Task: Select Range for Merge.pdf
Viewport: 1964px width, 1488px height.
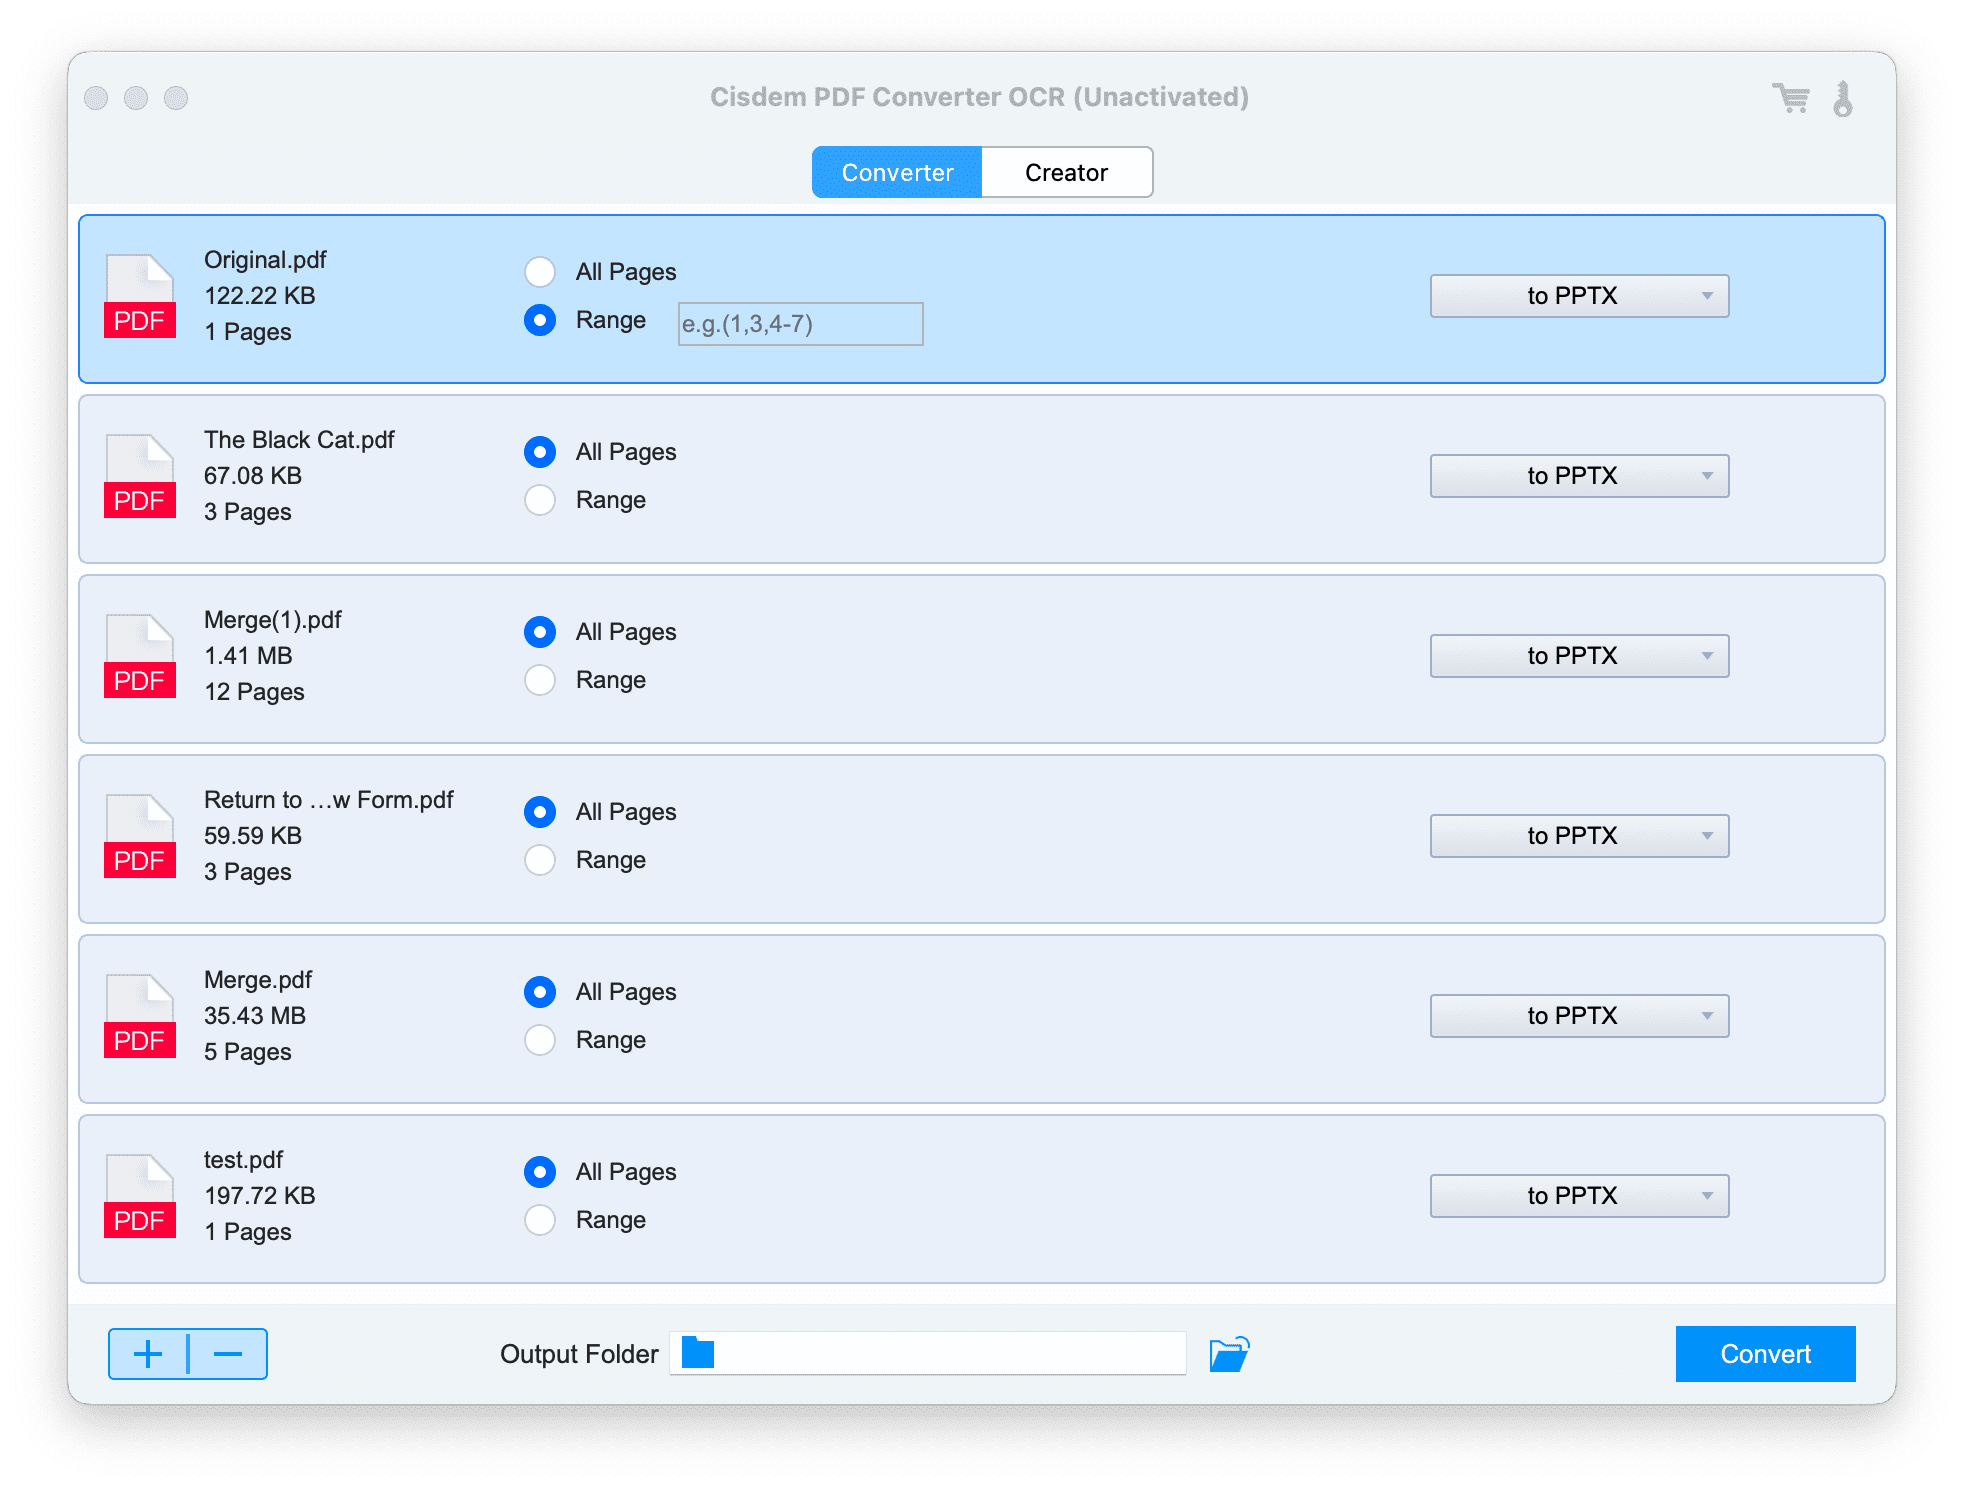Action: pos(540,1040)
